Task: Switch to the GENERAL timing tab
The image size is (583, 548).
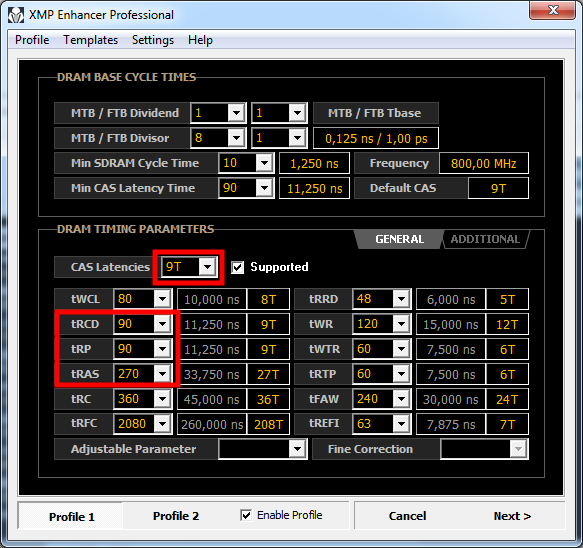Action: click(x=399, y=239)
